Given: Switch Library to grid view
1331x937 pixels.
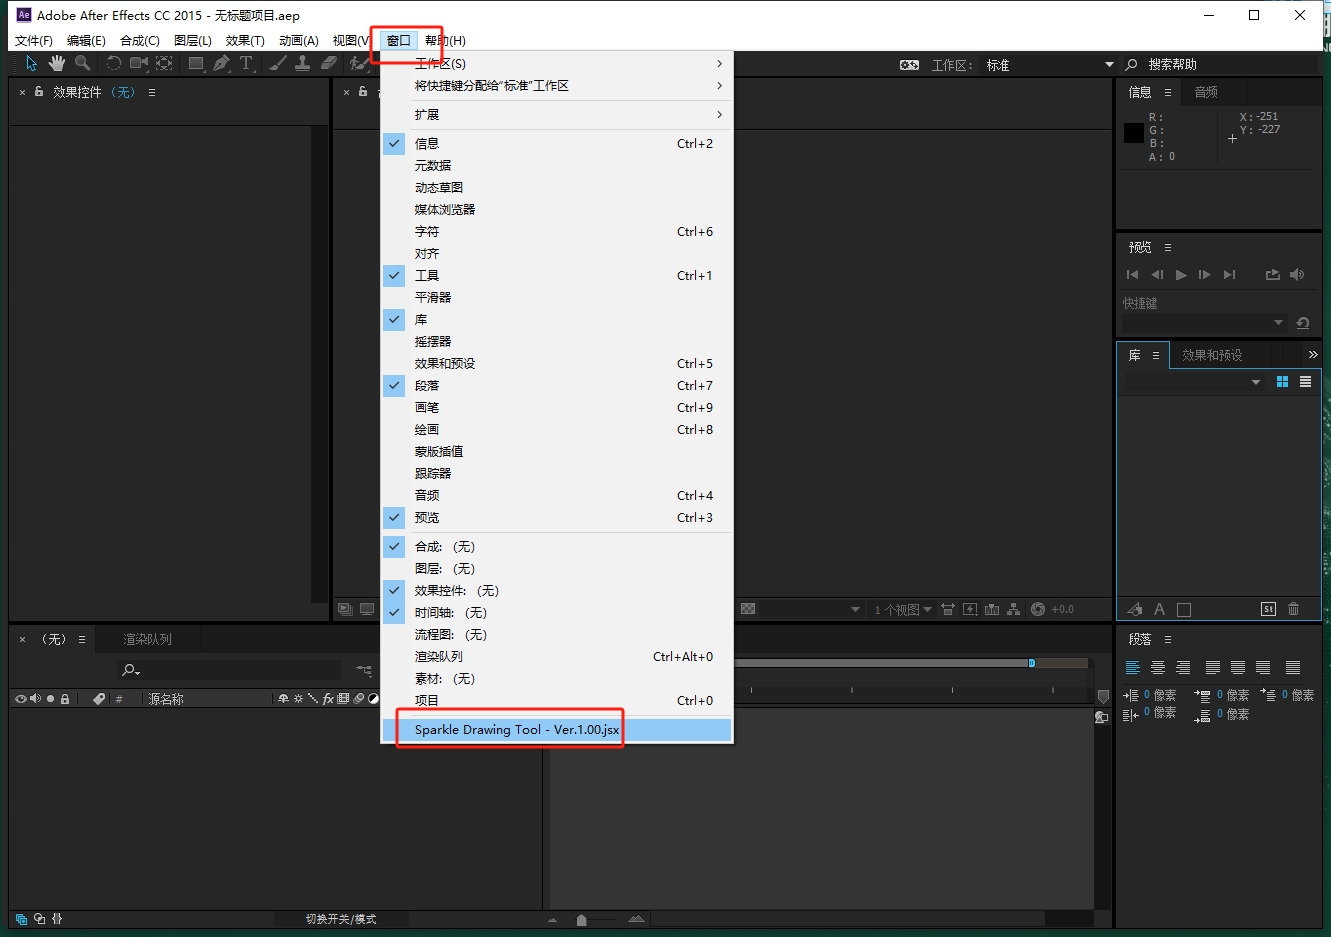Looking at the screenshot, I should pyautogui.click(x=1282, y=382).
